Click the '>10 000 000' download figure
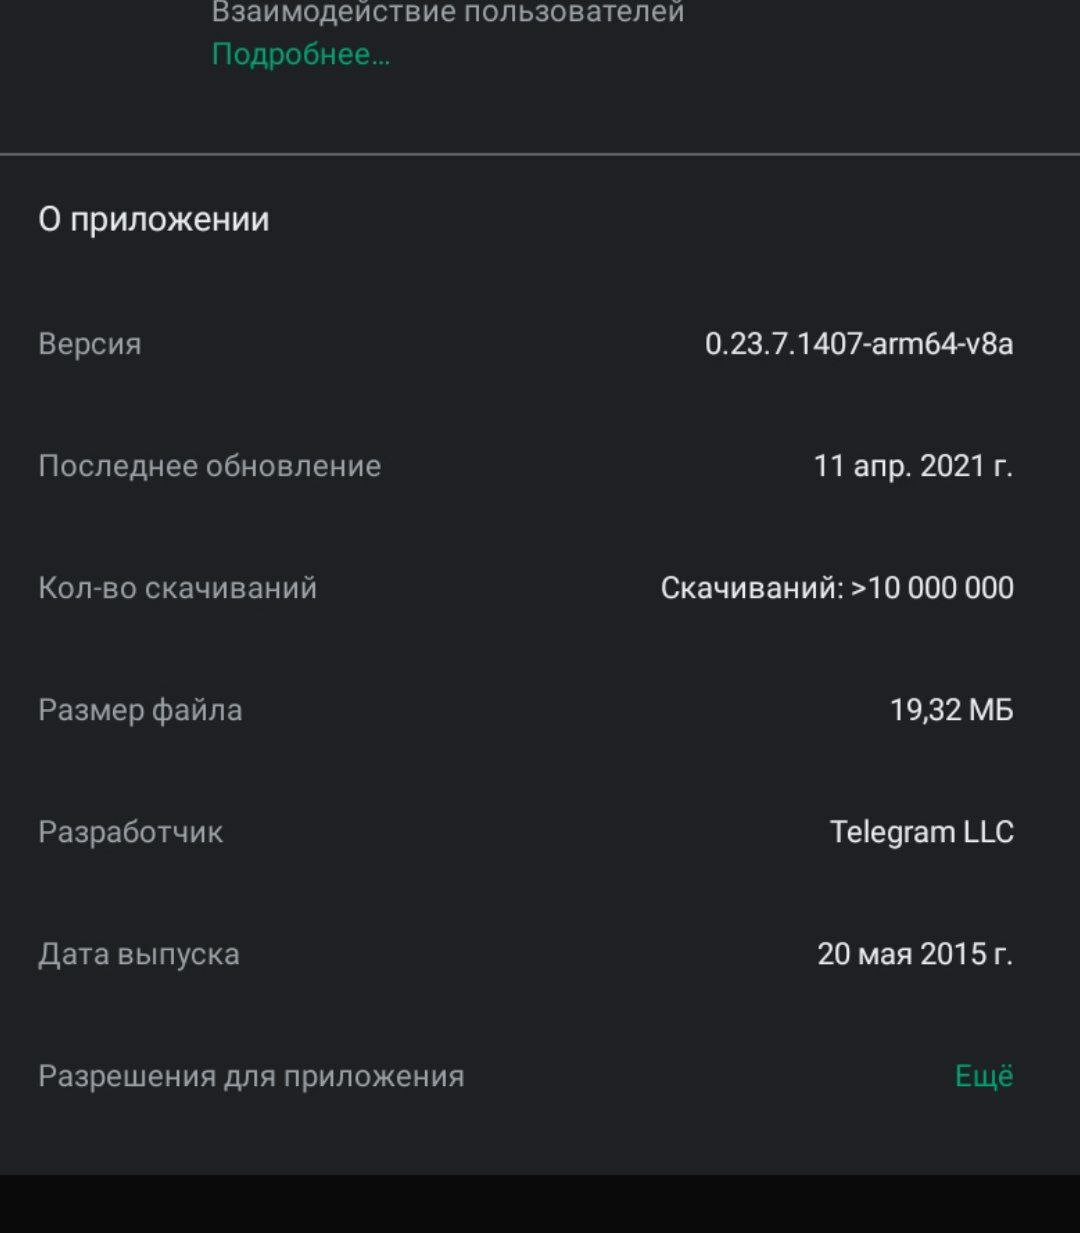Viewport: 1080px width, 1233px height. 933,588
